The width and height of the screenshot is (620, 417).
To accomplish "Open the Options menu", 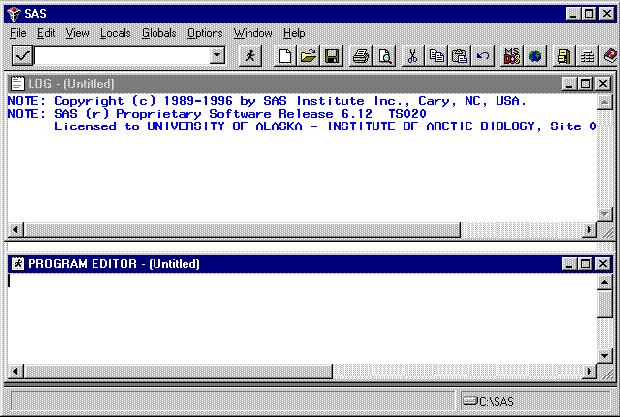I will (x=204, y=33).
